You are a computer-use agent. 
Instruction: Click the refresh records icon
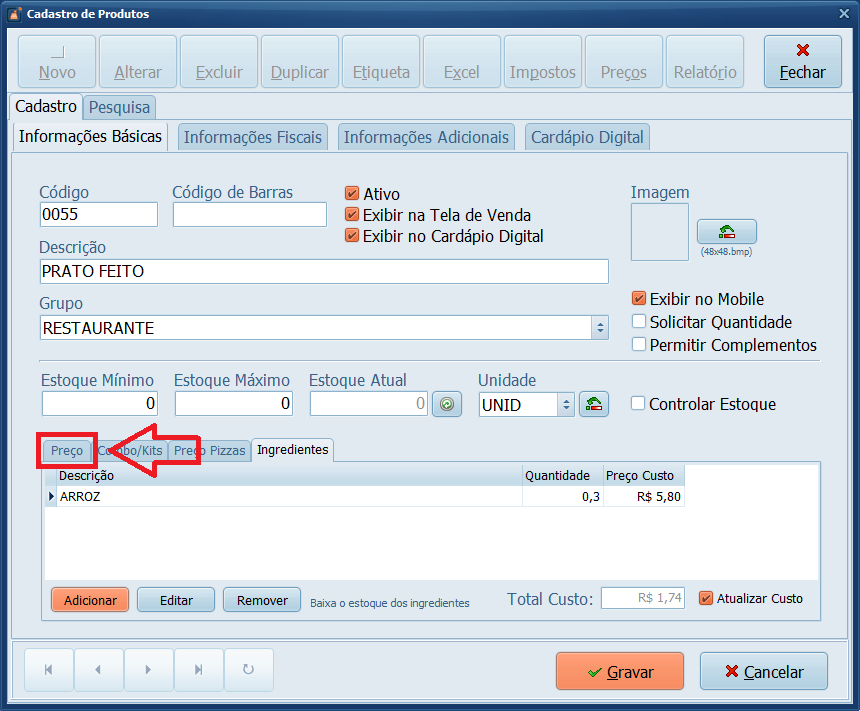click(249, 670)
